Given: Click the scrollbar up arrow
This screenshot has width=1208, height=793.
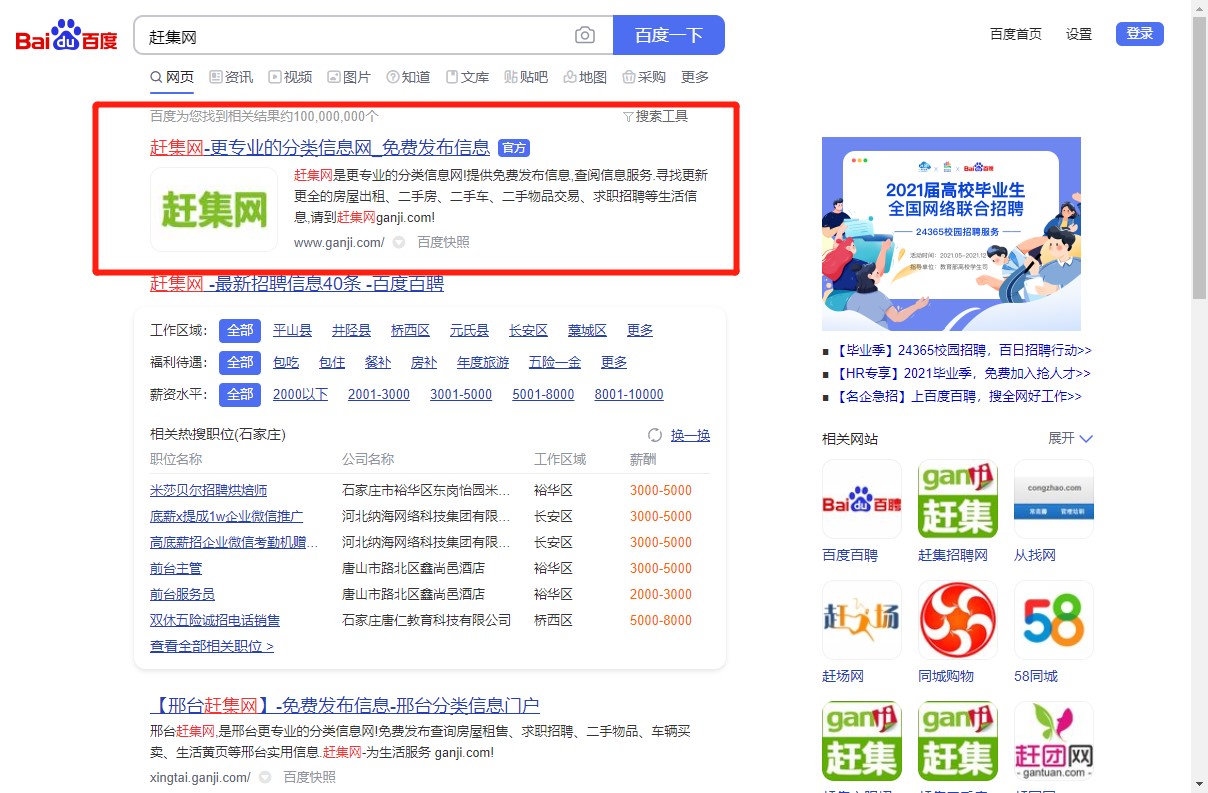Looking at the screenshot, I should coord(1200,8).
